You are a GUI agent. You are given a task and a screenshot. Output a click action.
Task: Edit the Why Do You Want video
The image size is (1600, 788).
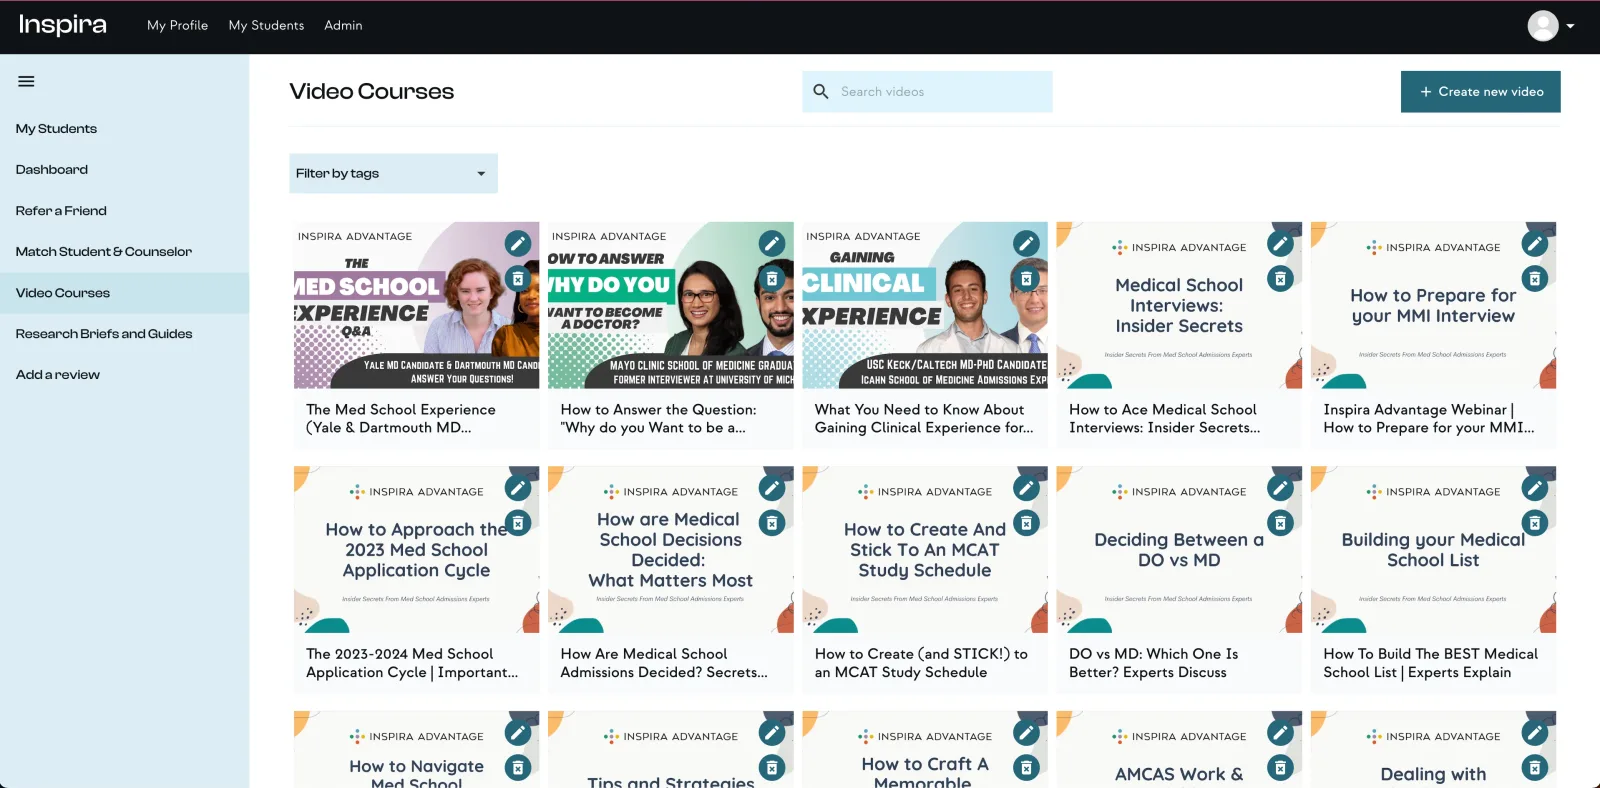[772, 243]
